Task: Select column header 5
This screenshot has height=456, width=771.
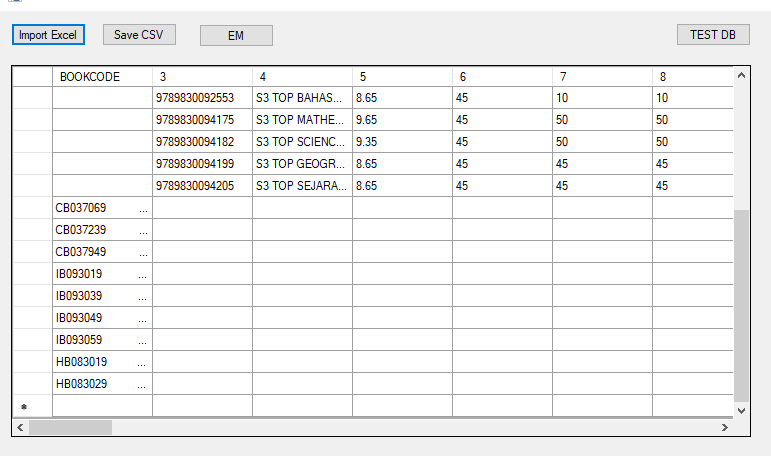Action: click(402, 77)
